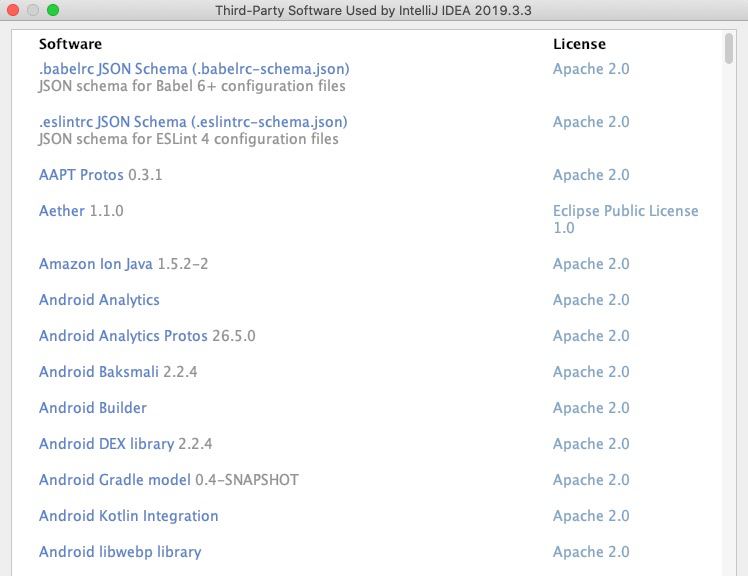Open Apache 2.0 license for Android DEX library
748x576 pixels.
click(591, 444)
